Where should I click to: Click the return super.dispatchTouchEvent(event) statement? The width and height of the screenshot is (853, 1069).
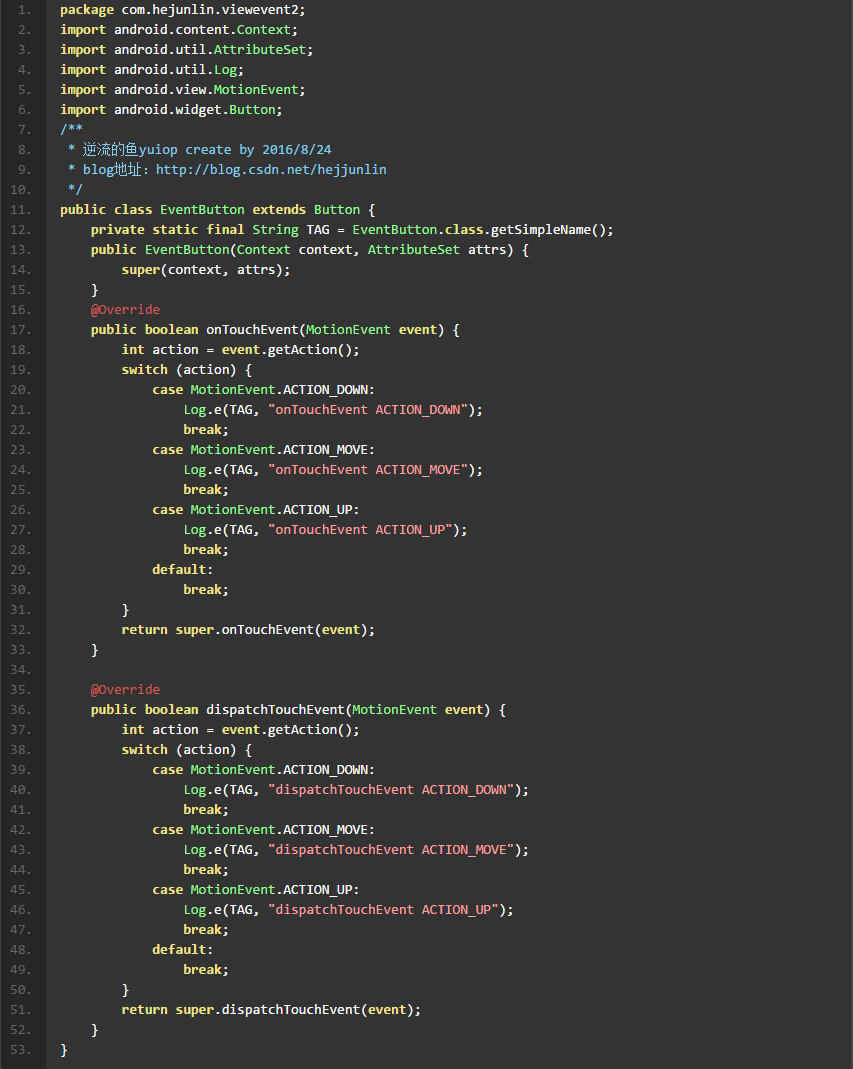coord(271,1010)
